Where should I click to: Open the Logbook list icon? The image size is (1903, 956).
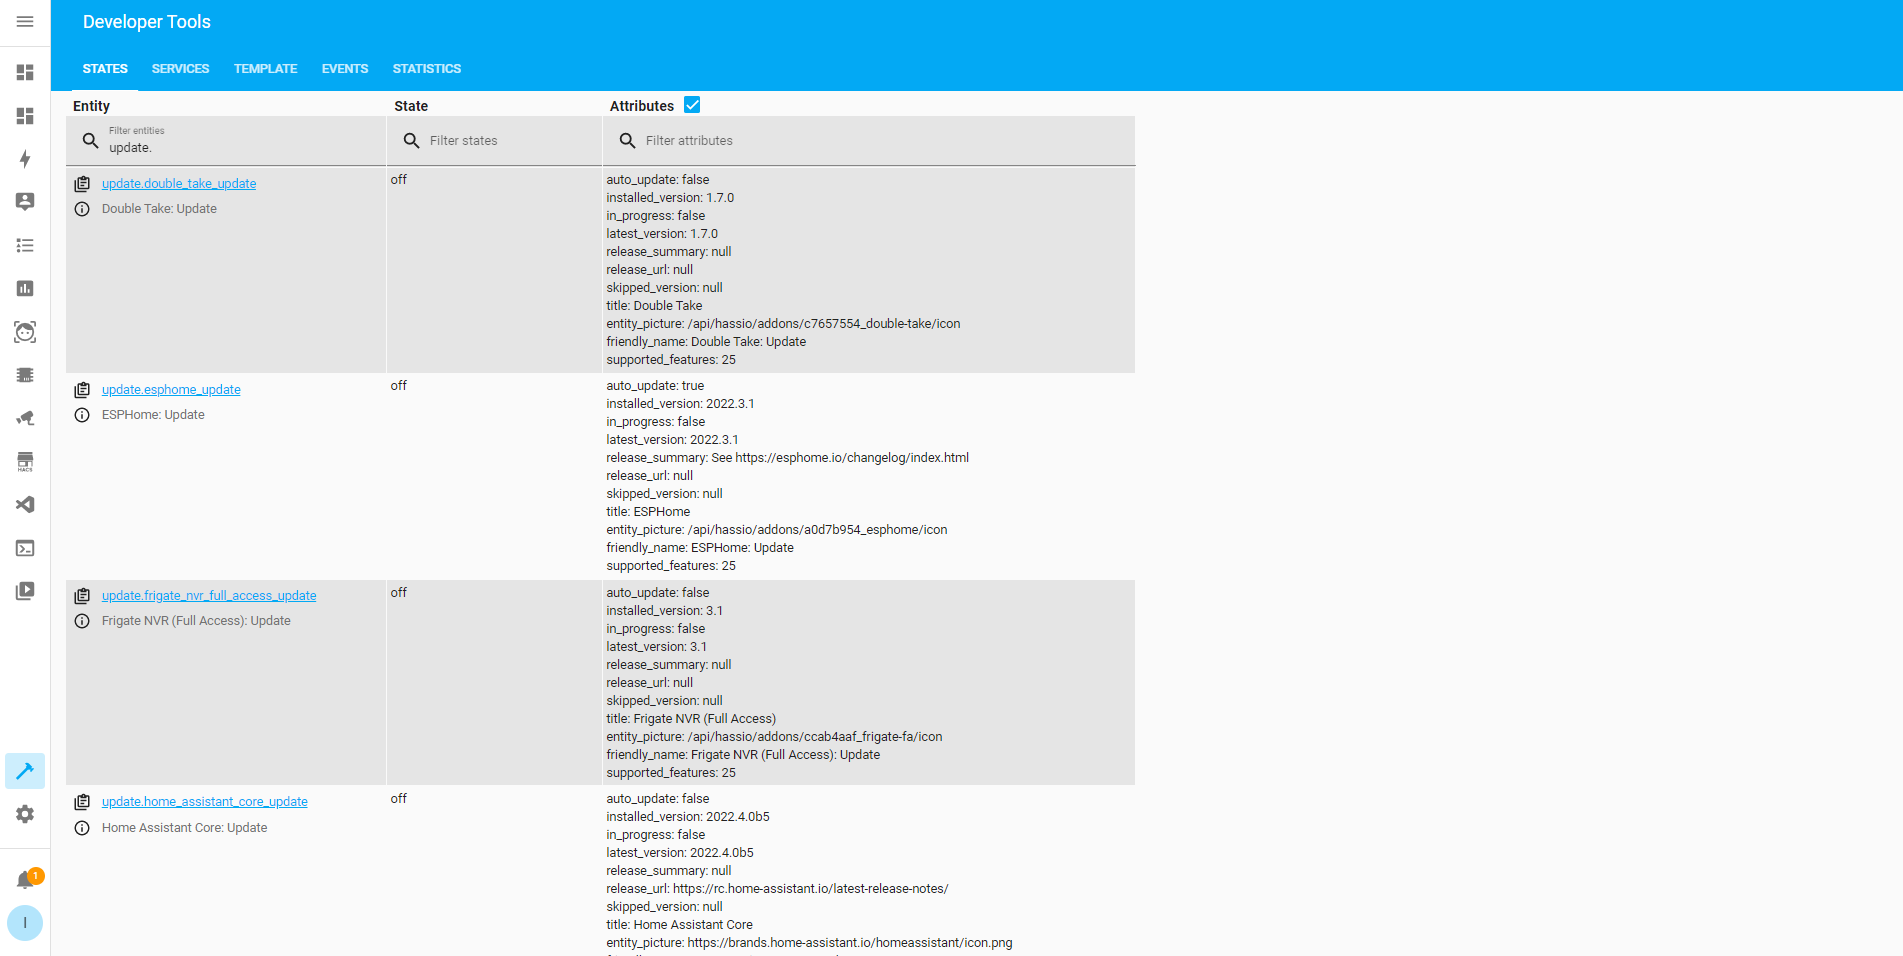coord(25,245)
